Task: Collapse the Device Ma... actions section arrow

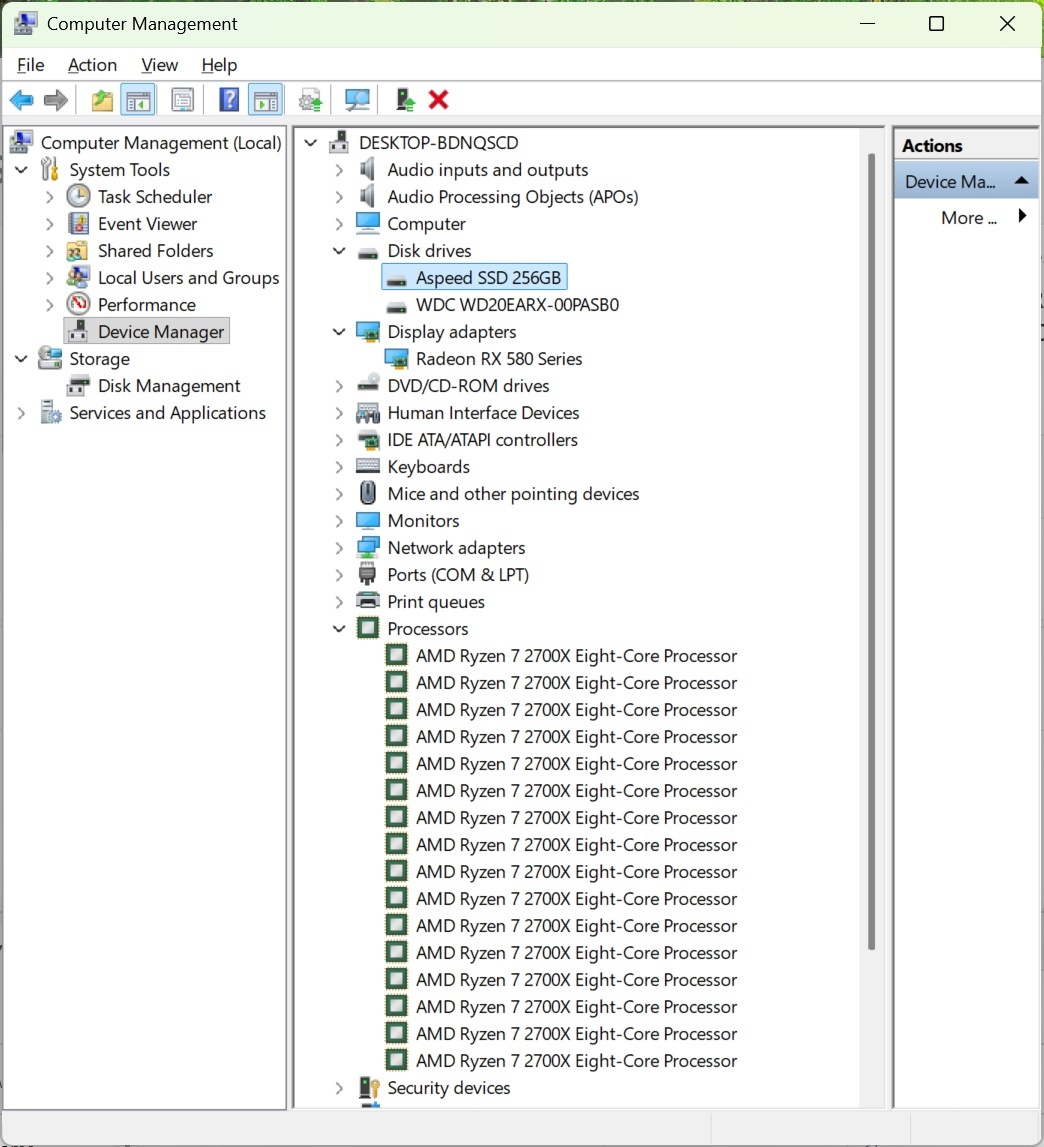Action: pyautogui.click(x=1021, y=181)
